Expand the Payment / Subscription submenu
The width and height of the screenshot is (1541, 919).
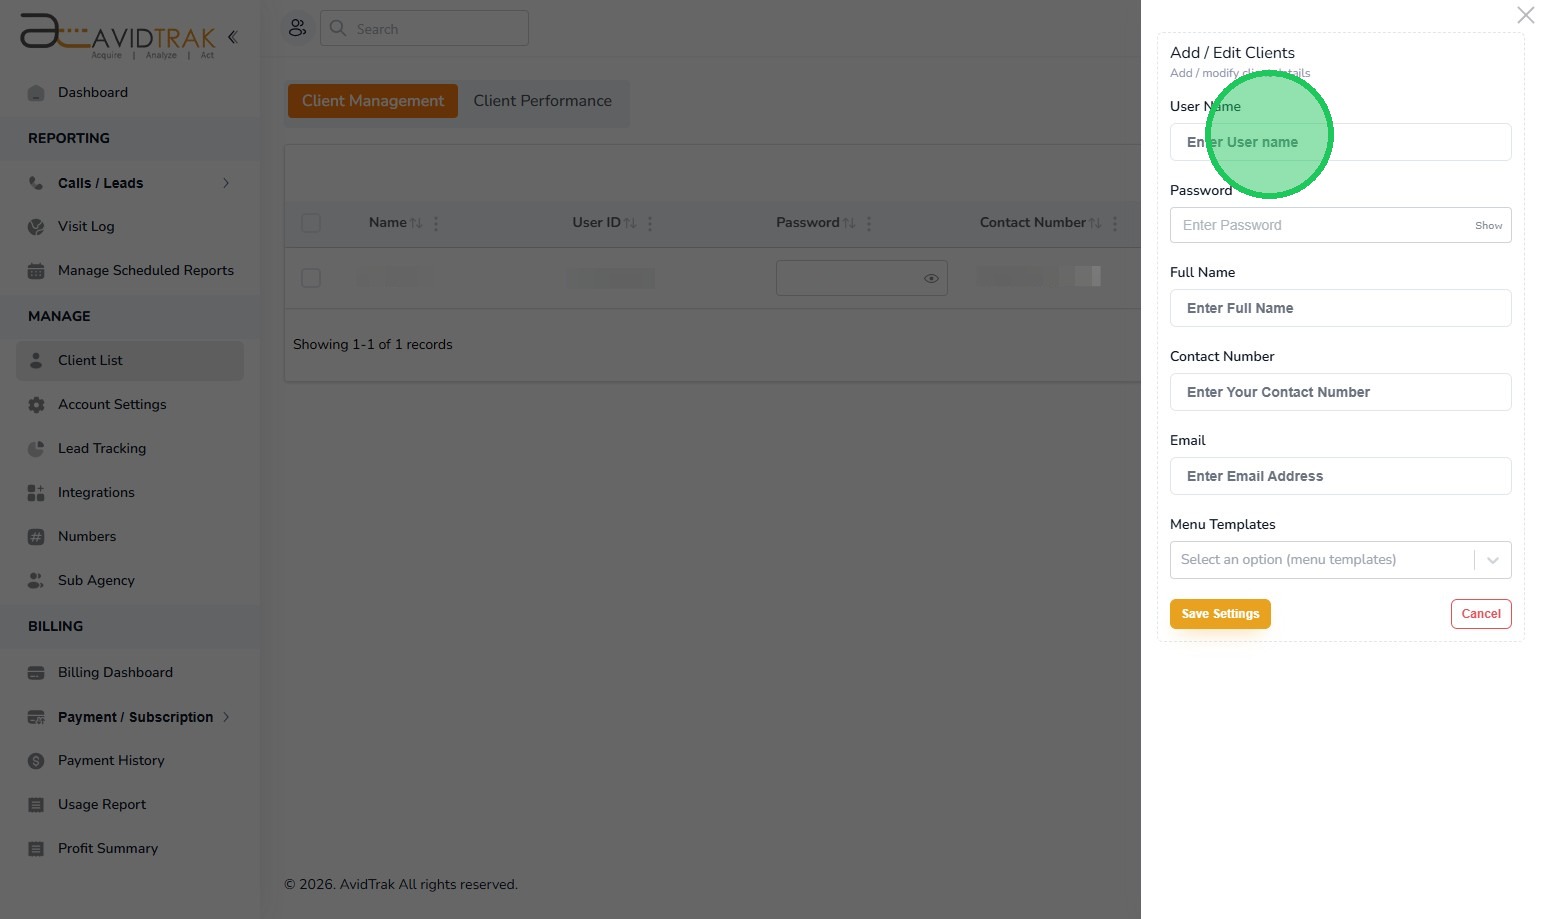[226, 717]
